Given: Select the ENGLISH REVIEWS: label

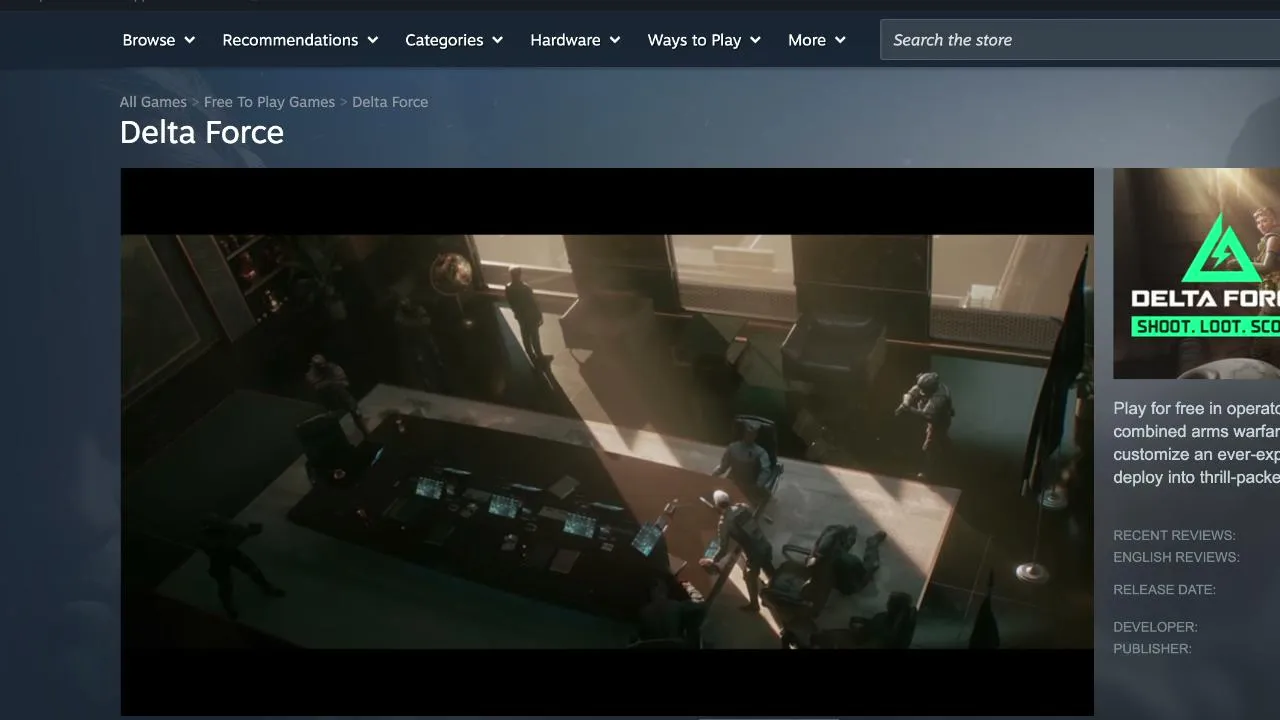Looking at the screenshot, I should pos(1176,557).
